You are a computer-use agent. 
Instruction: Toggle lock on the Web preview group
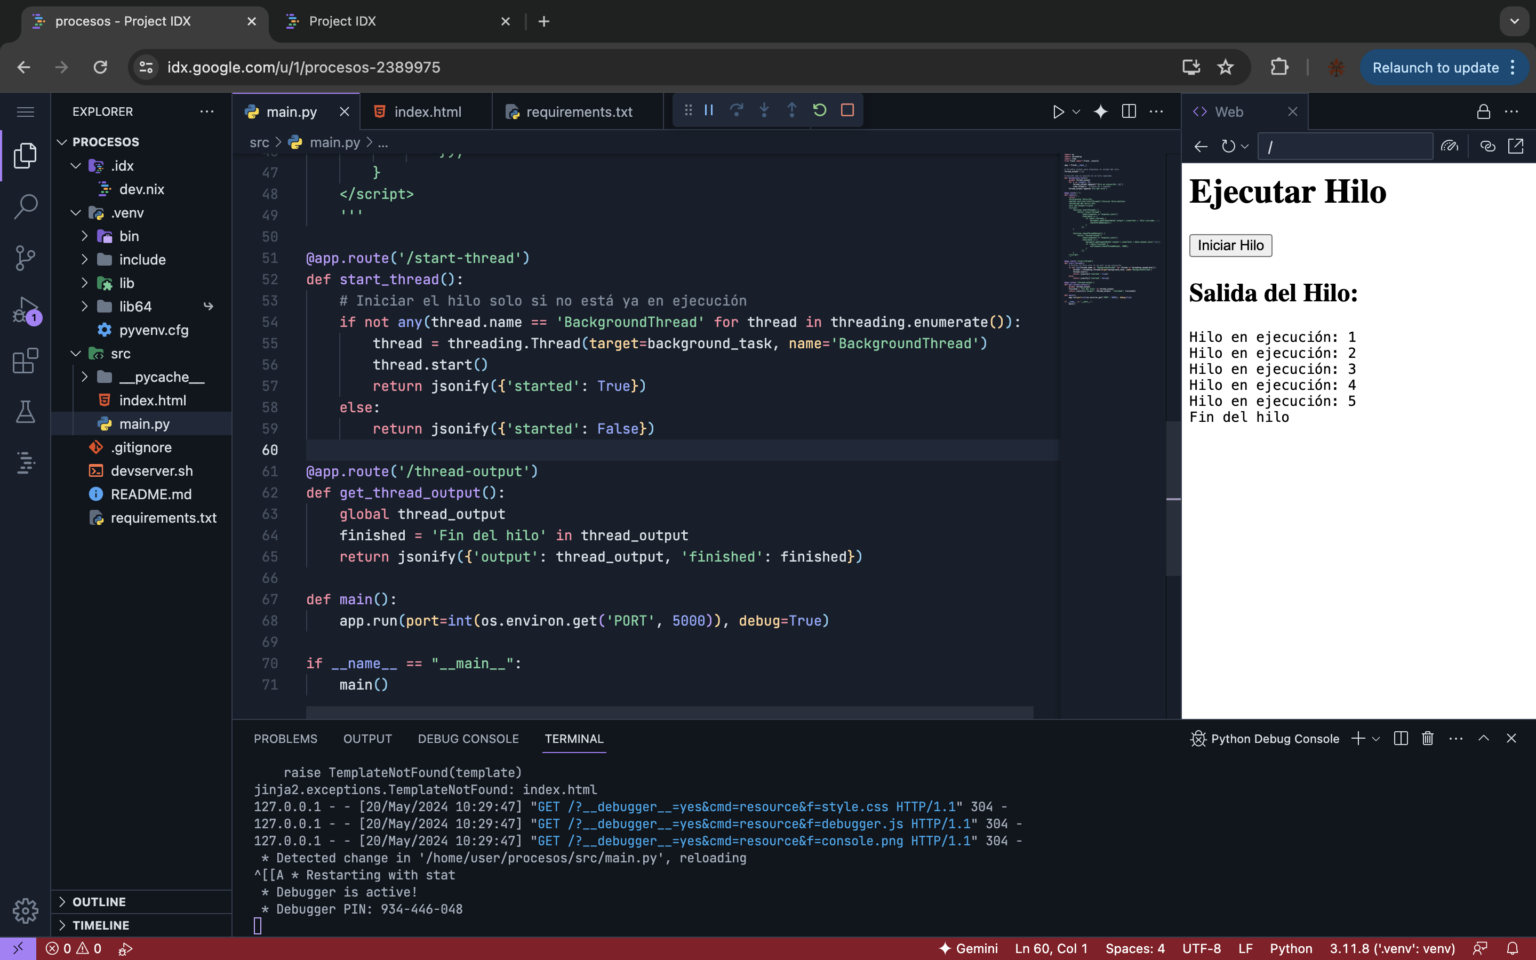[1483, 112]
